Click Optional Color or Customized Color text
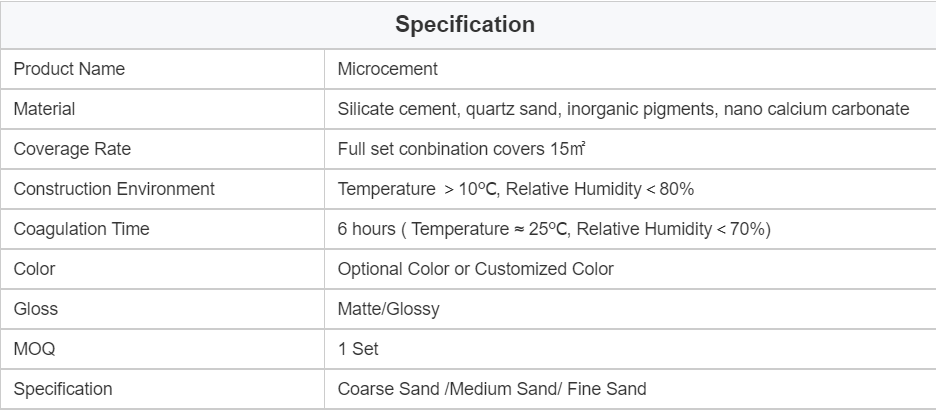This screenshot has height=411, width=936. pos(475,269)
